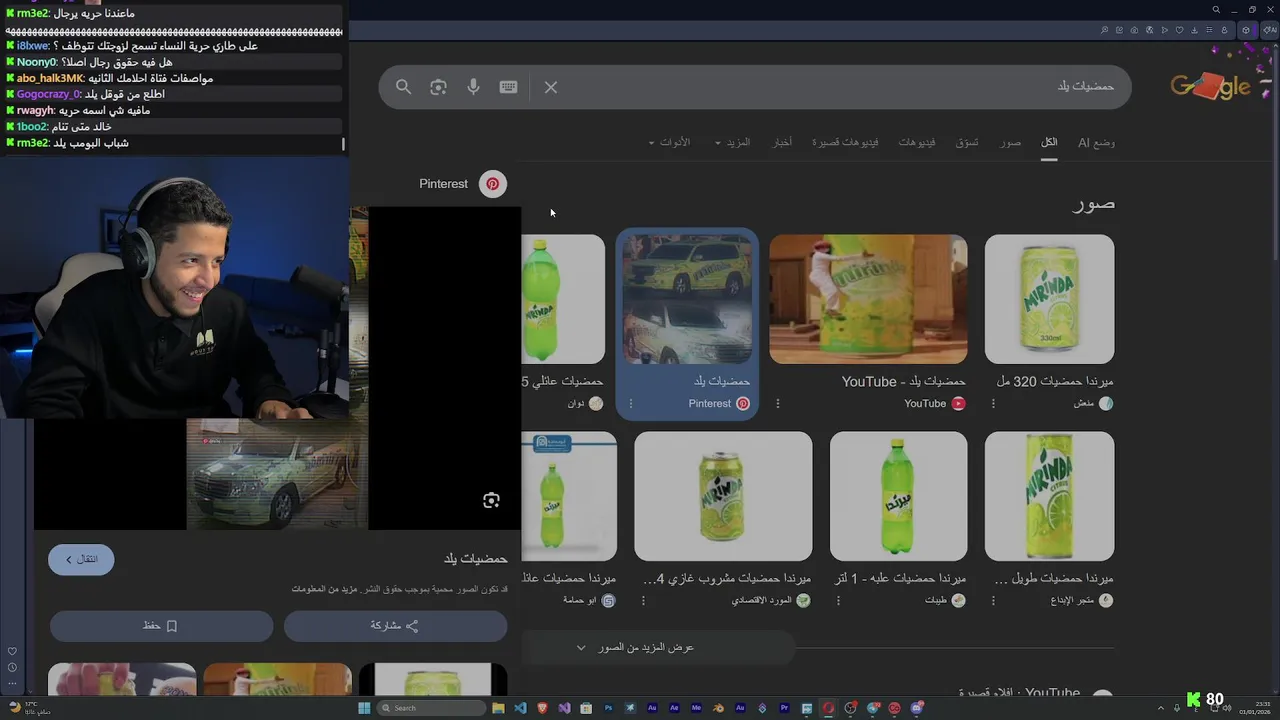Open three-dot menu for المورد الاقتصادي result

pyautogui.click(x=643, y=601)
